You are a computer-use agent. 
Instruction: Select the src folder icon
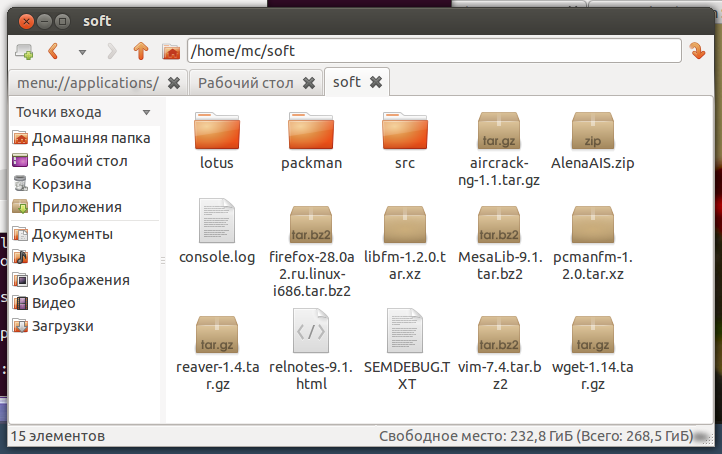pyautogui.click(x=405, y=130)
